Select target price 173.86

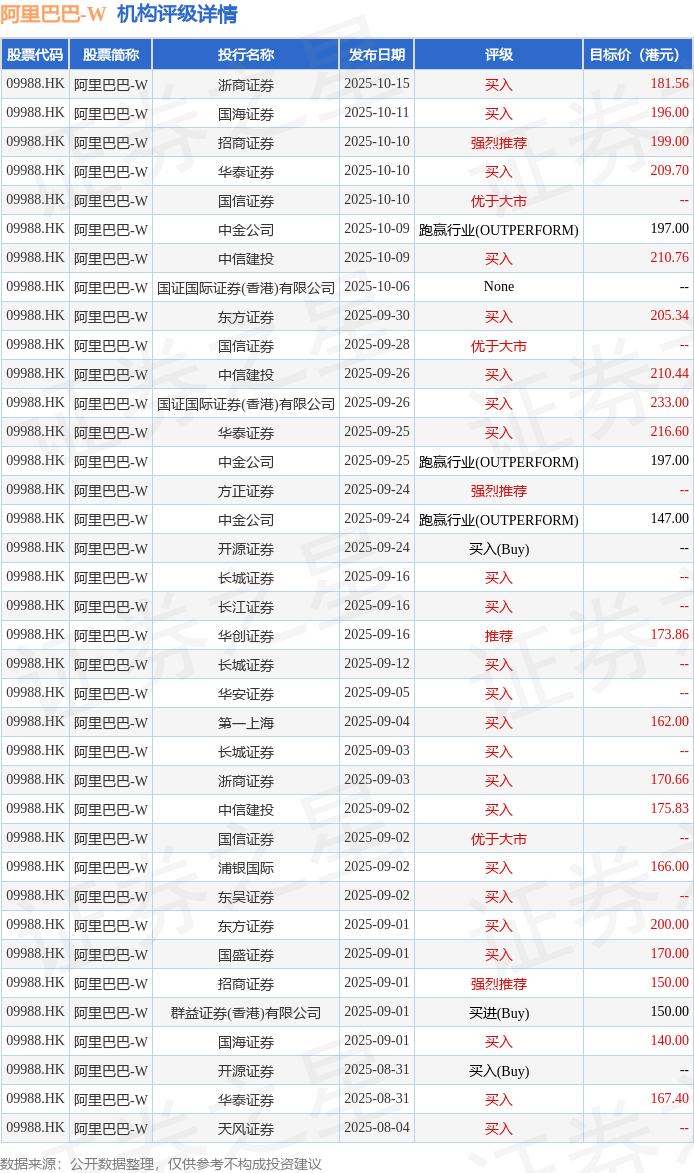pyautogui.click(x=669, y=634)
